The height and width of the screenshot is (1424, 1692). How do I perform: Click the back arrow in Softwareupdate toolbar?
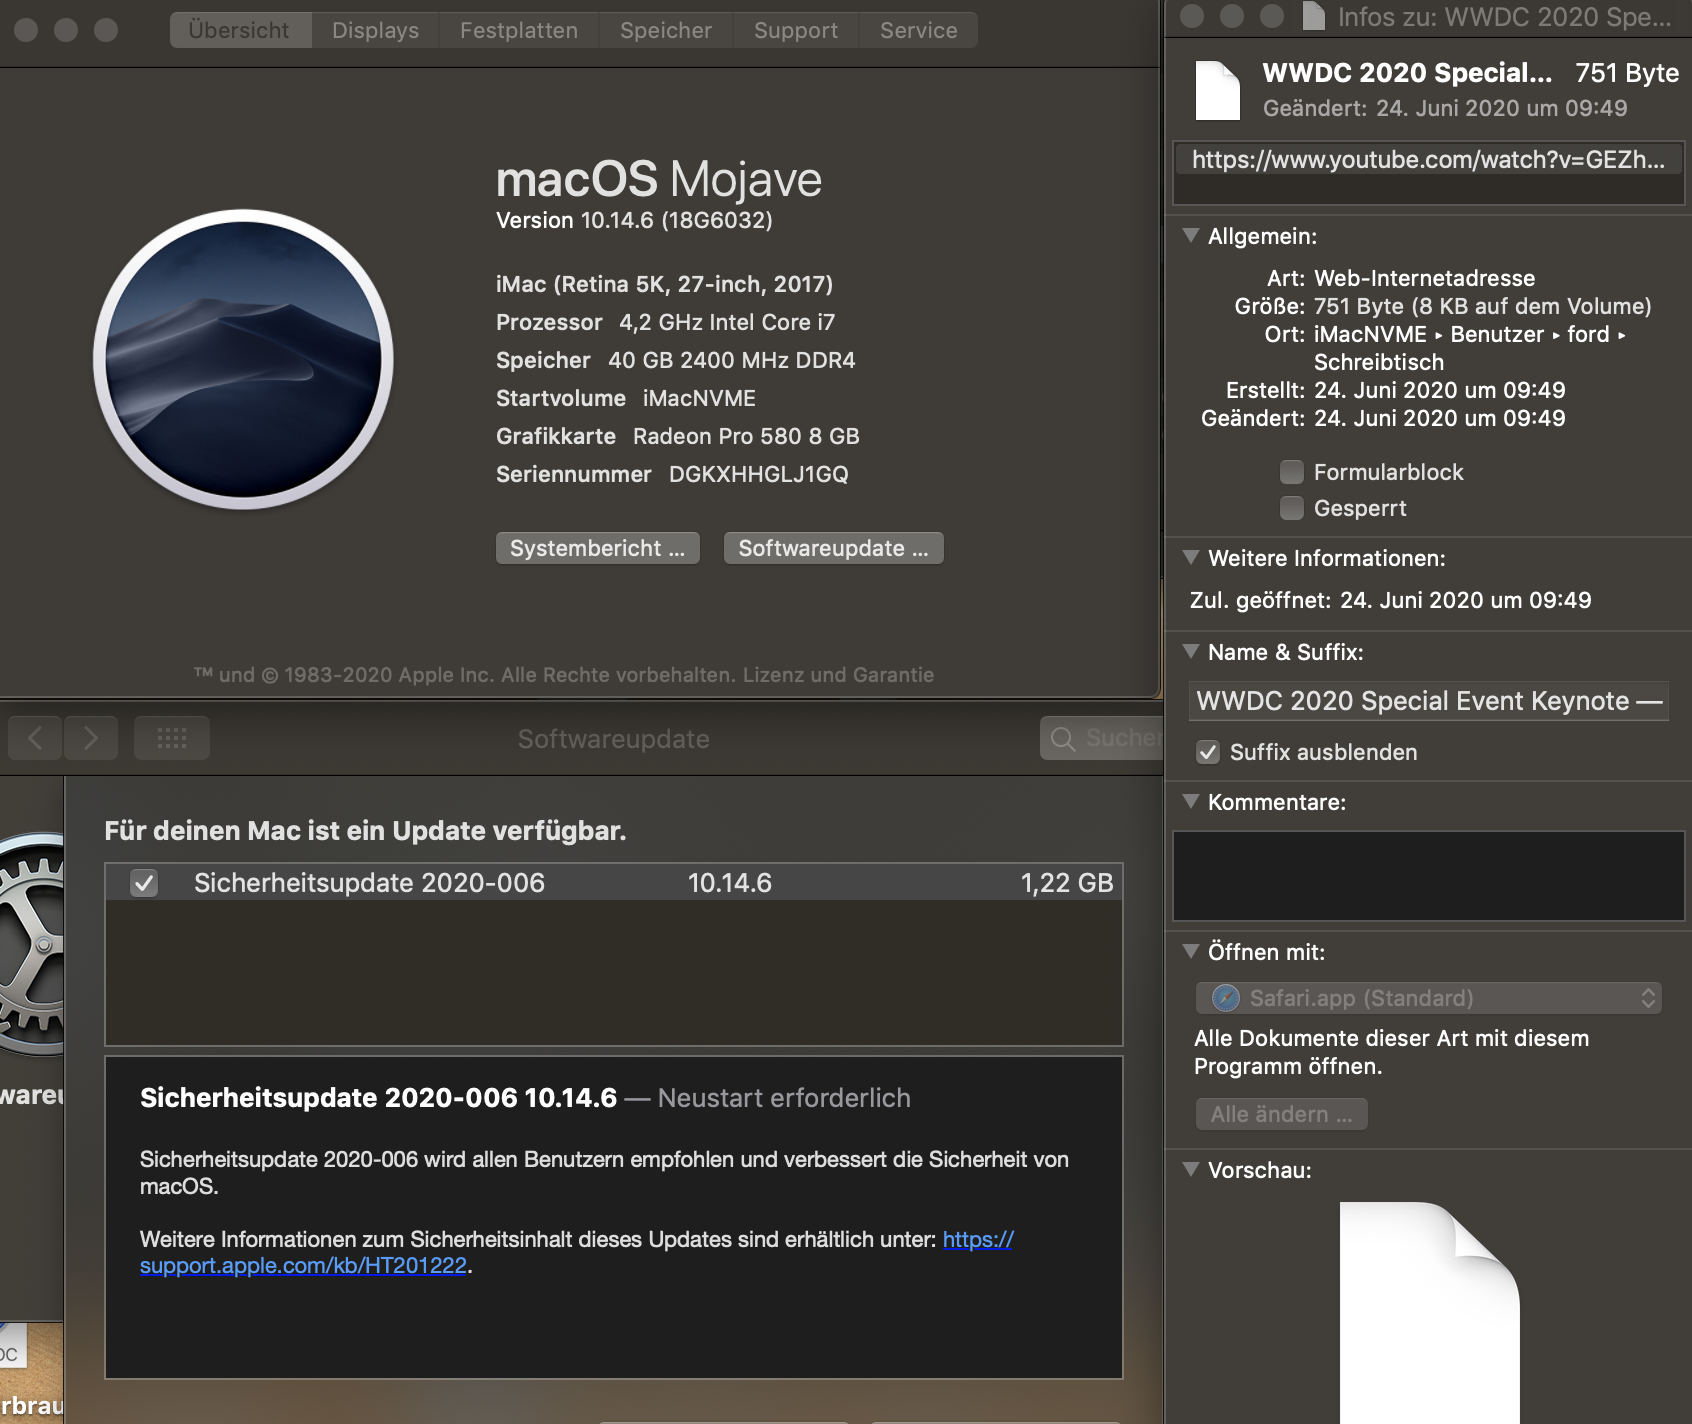[35, 738]
